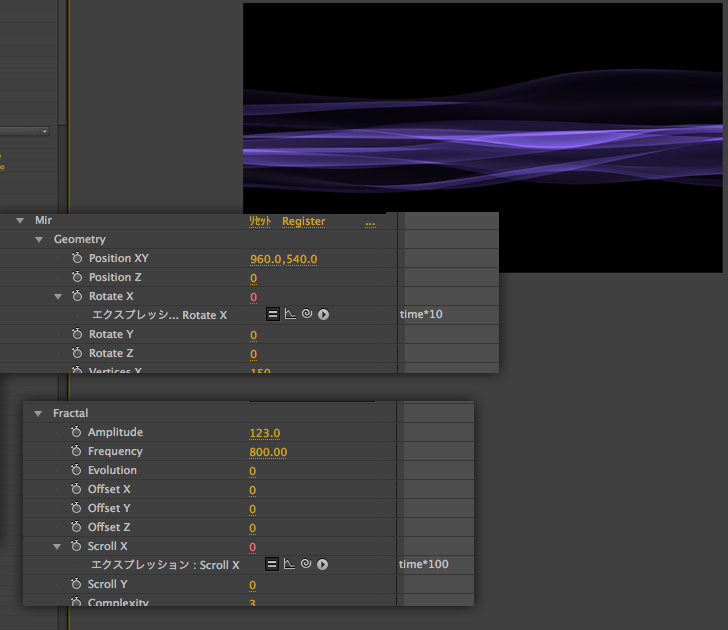
Task: Collapse the Fractal property group
Action: [39, 413]
